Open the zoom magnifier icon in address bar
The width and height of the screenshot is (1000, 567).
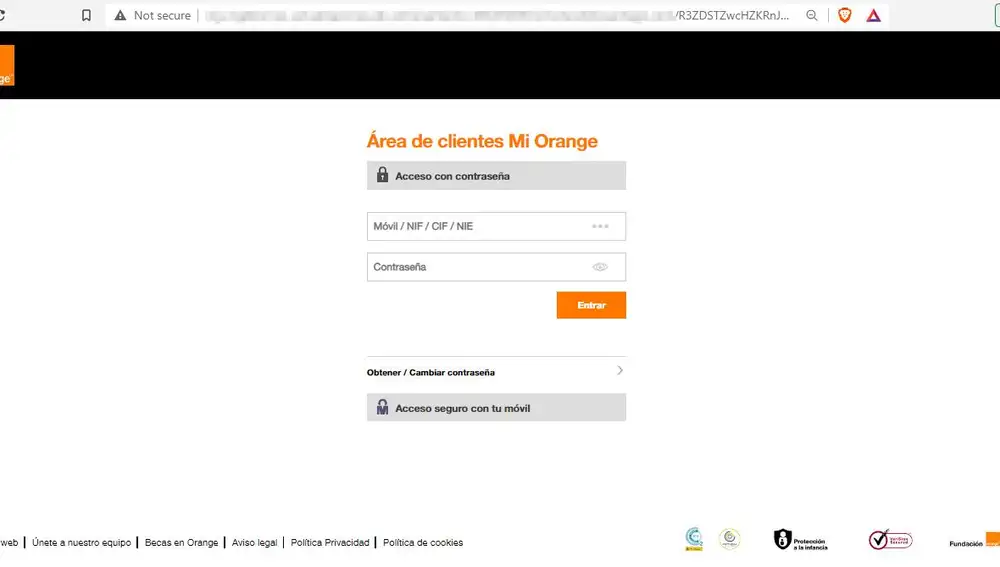point(811,15)
